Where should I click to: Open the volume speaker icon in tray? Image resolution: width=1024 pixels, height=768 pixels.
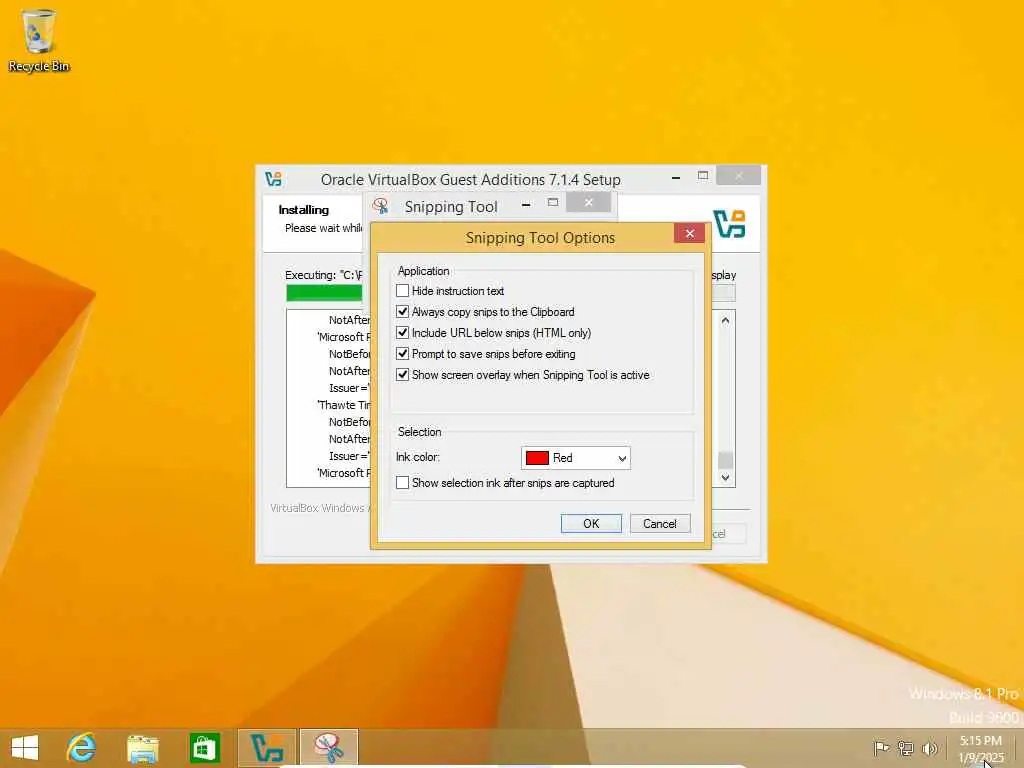929,748
